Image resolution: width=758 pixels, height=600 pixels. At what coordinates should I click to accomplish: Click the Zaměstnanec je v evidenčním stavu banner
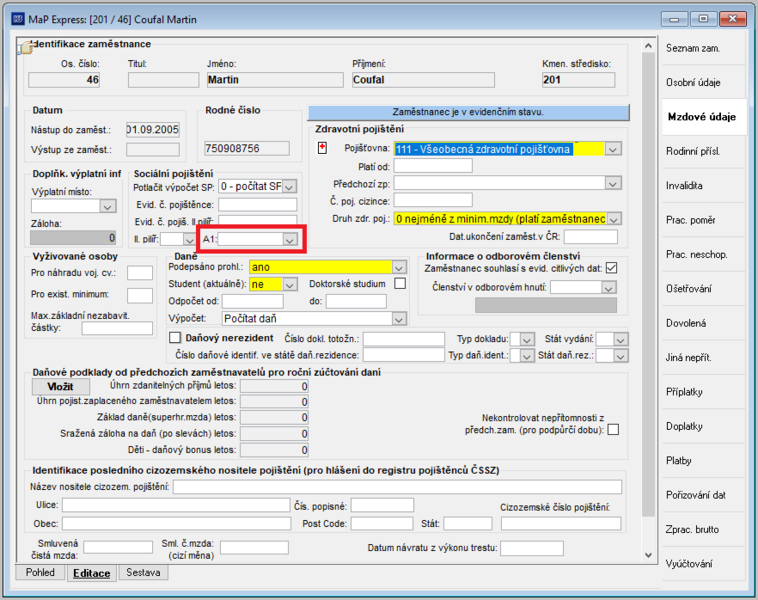[468, 112]
